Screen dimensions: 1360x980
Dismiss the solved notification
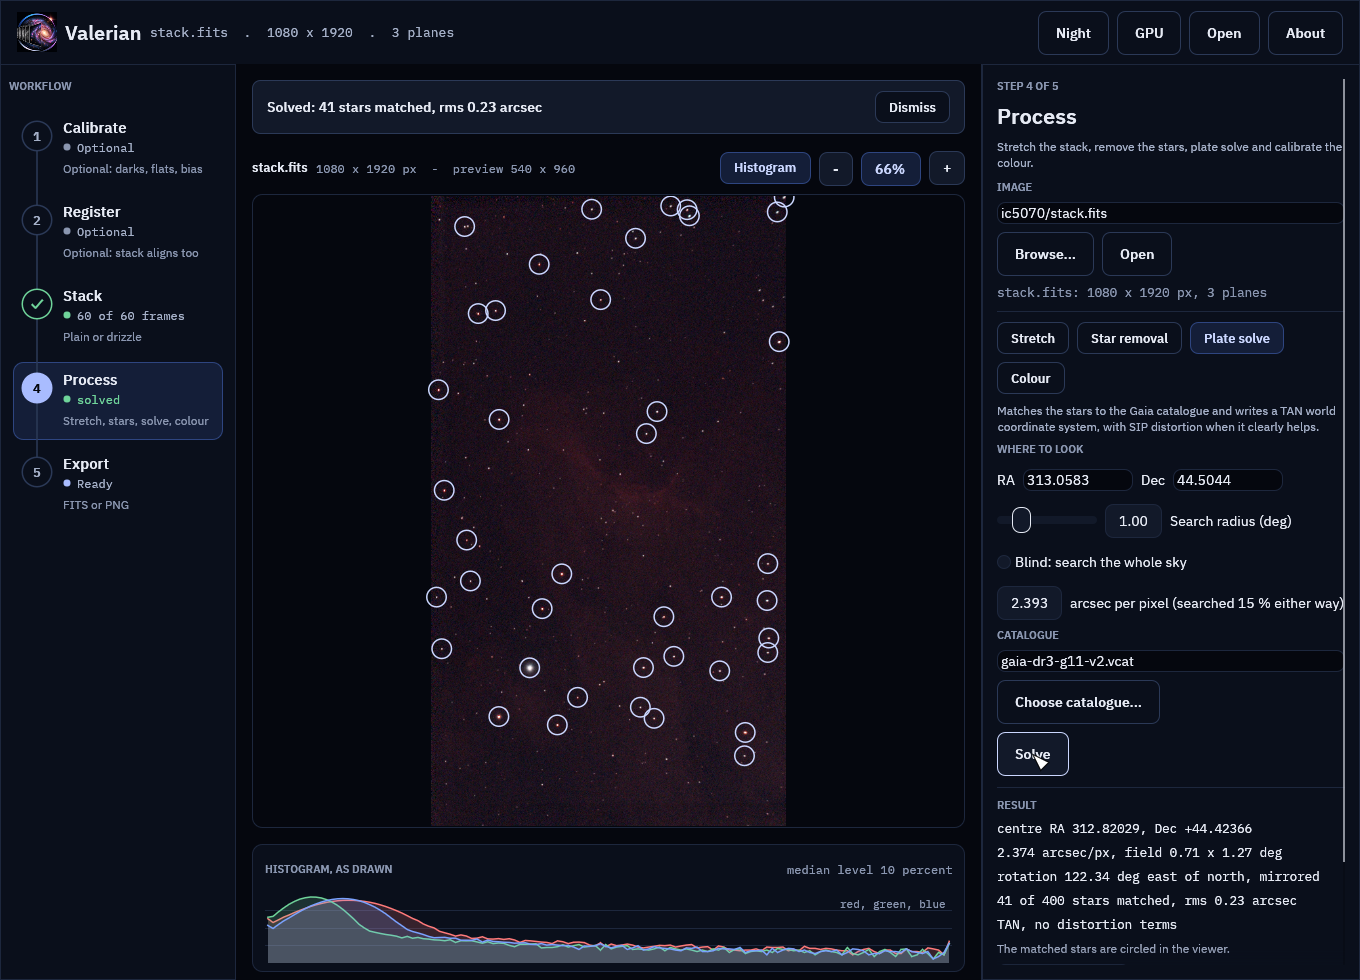pyautogui.click(x=912, y=107)
